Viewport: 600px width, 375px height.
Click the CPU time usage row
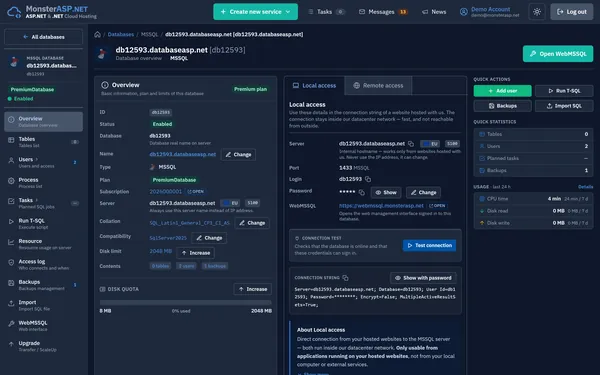[533, 199]
